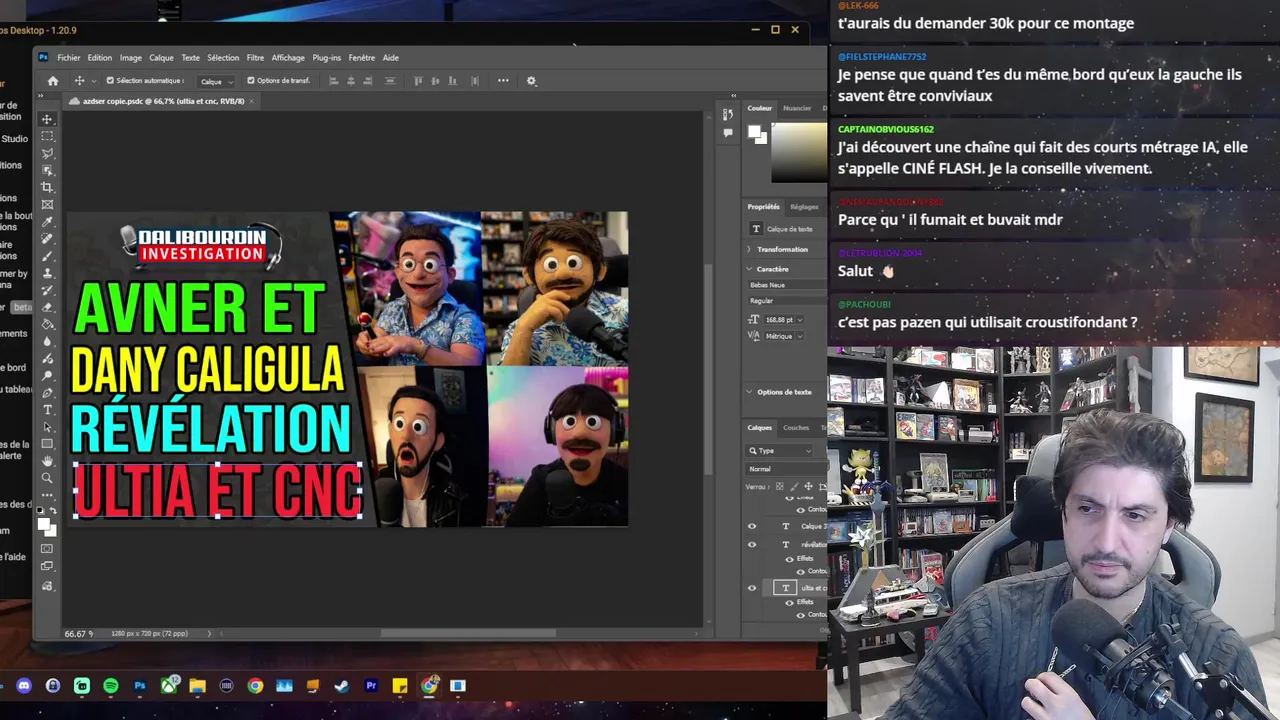Viewport: 1280px width, 720px height.
Task: Open the Calque menu
Action: coord(161,58)
